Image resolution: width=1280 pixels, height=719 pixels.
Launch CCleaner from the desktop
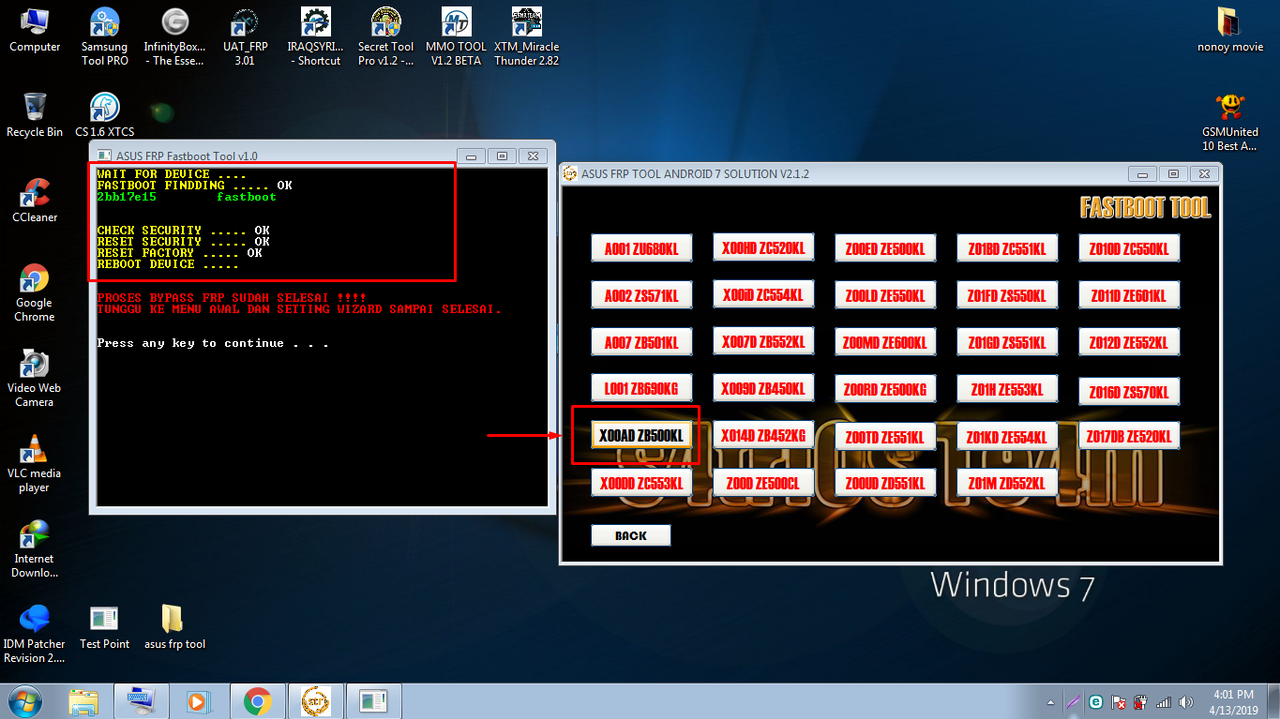point(34,200)
